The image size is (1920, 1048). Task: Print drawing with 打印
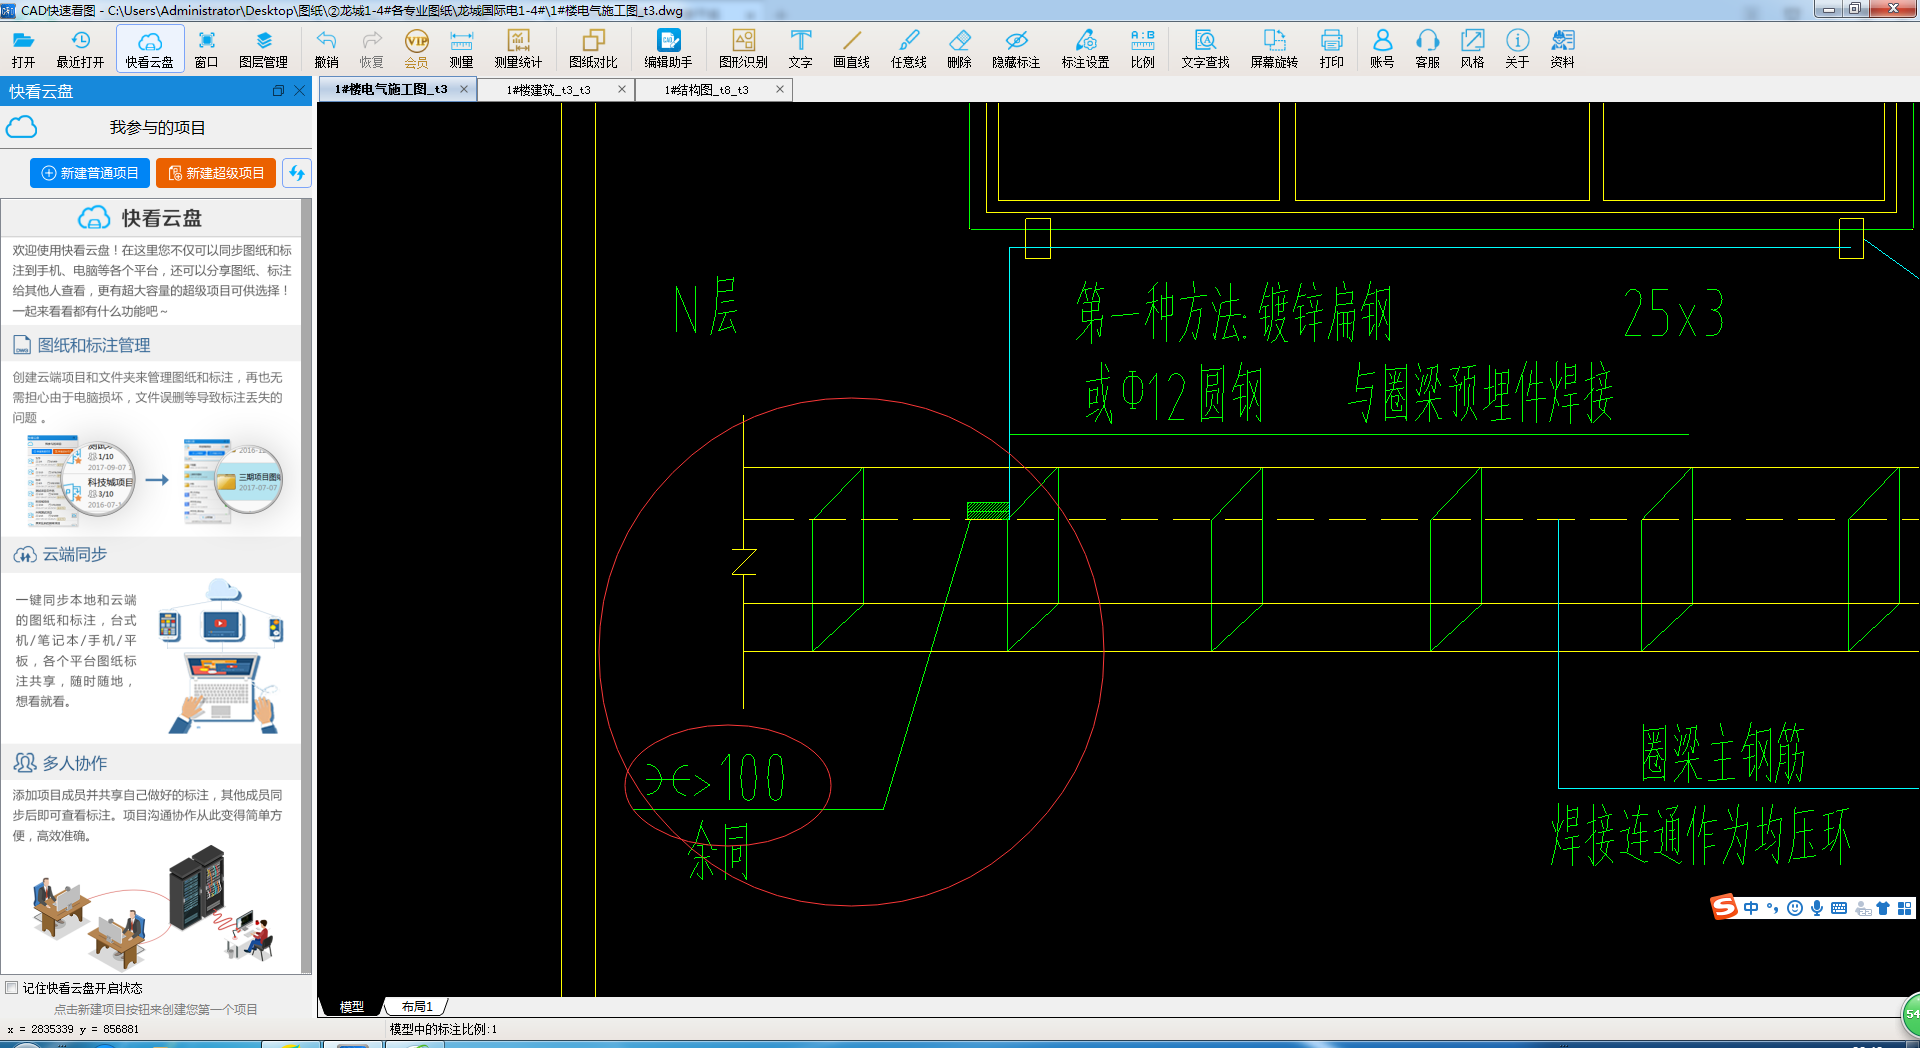(1331, 48)
